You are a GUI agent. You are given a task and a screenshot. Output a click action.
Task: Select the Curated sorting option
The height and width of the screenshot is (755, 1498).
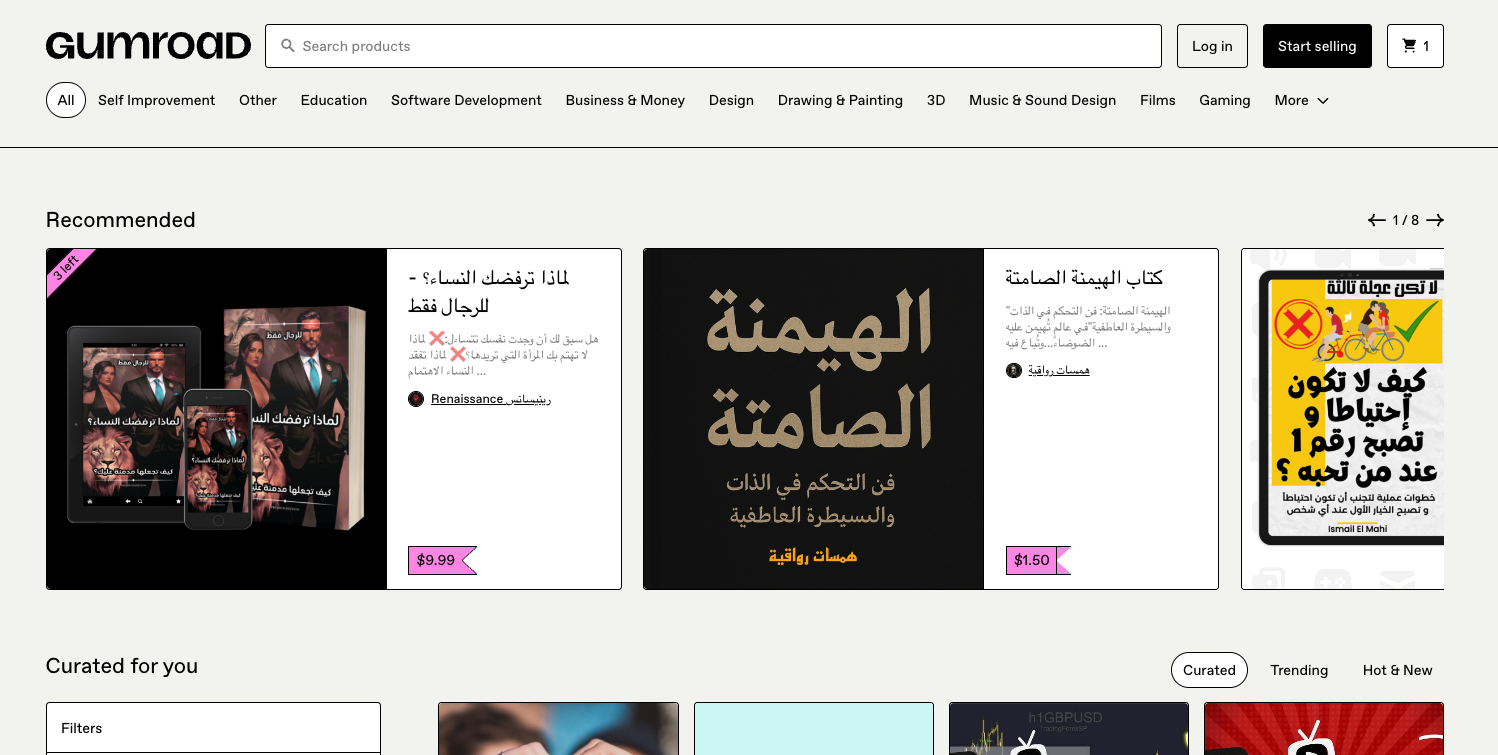[1209, 670]
